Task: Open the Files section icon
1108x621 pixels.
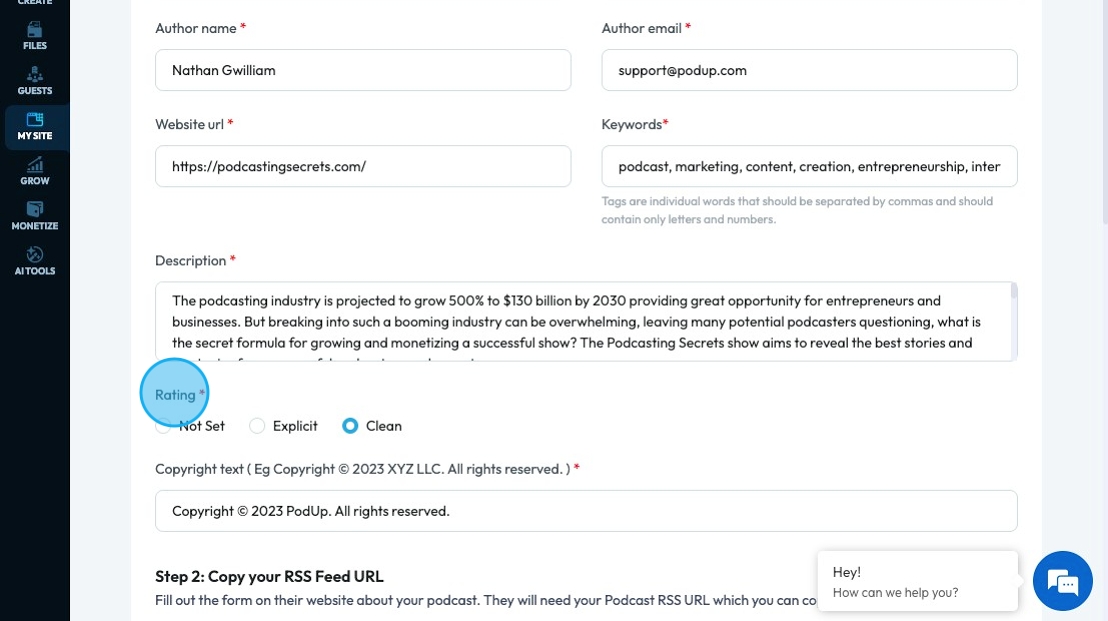Action: click(x=35, y=30)
